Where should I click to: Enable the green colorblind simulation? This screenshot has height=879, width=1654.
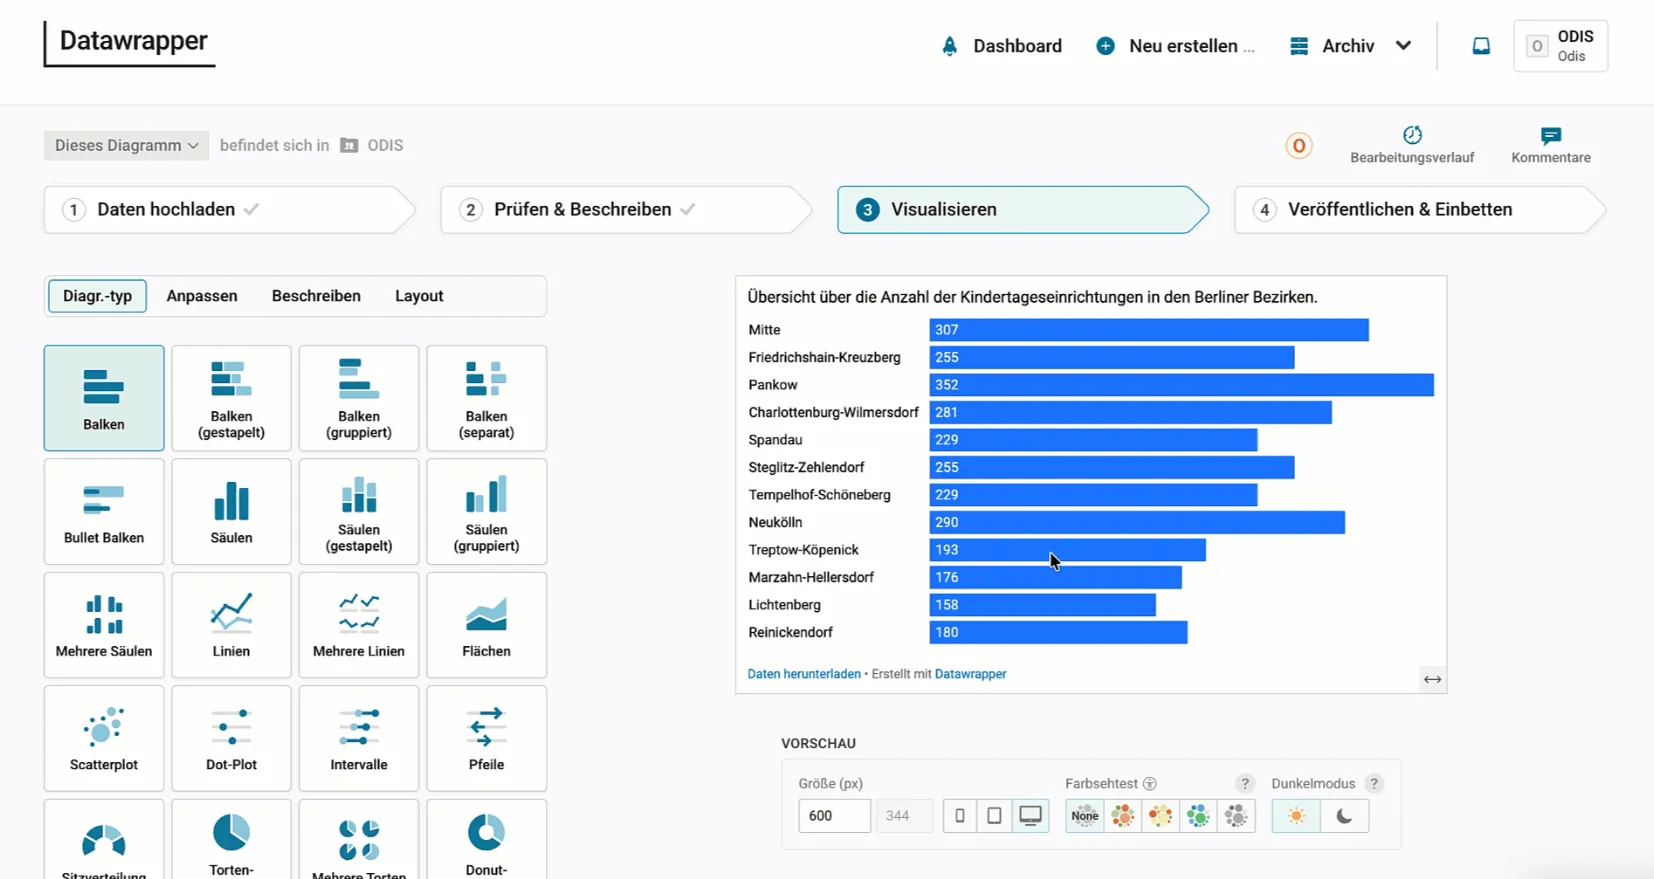coord(1198,816)
